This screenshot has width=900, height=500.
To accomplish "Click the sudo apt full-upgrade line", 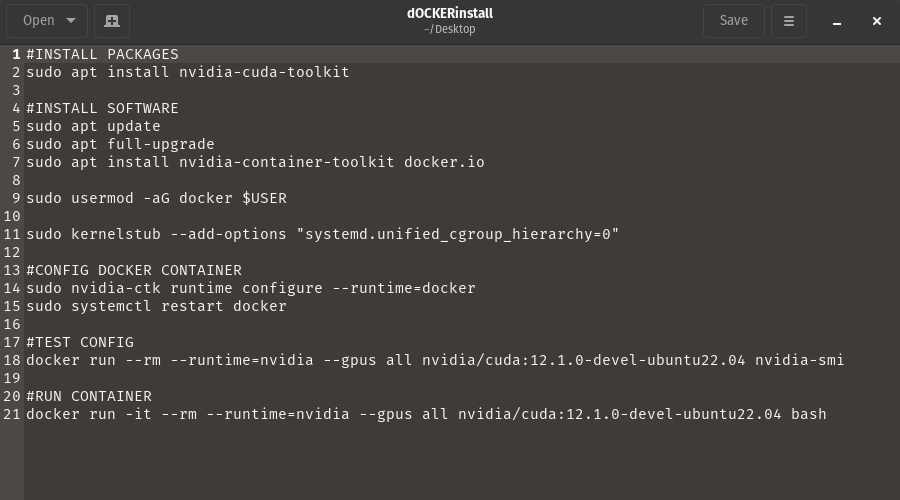I will coord(120,144).
